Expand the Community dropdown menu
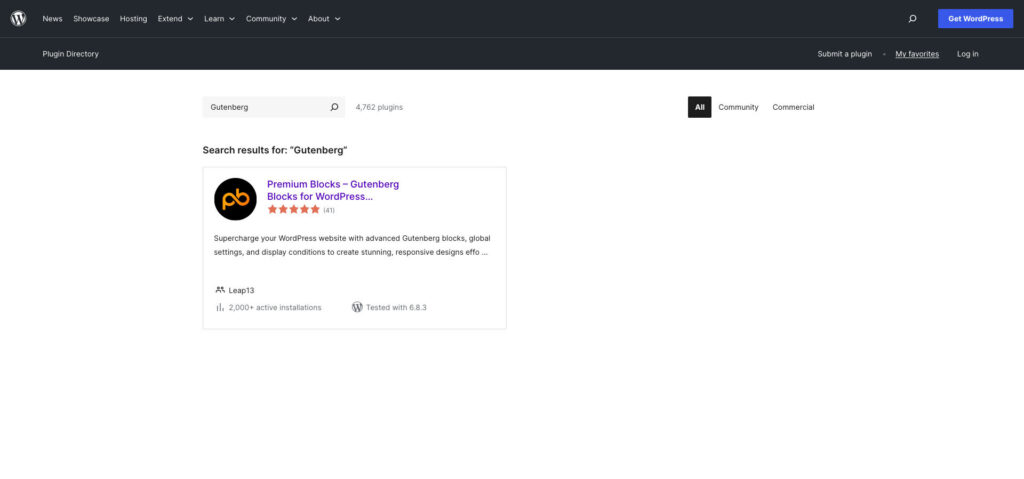1024x479 pixels. point(271,18)
